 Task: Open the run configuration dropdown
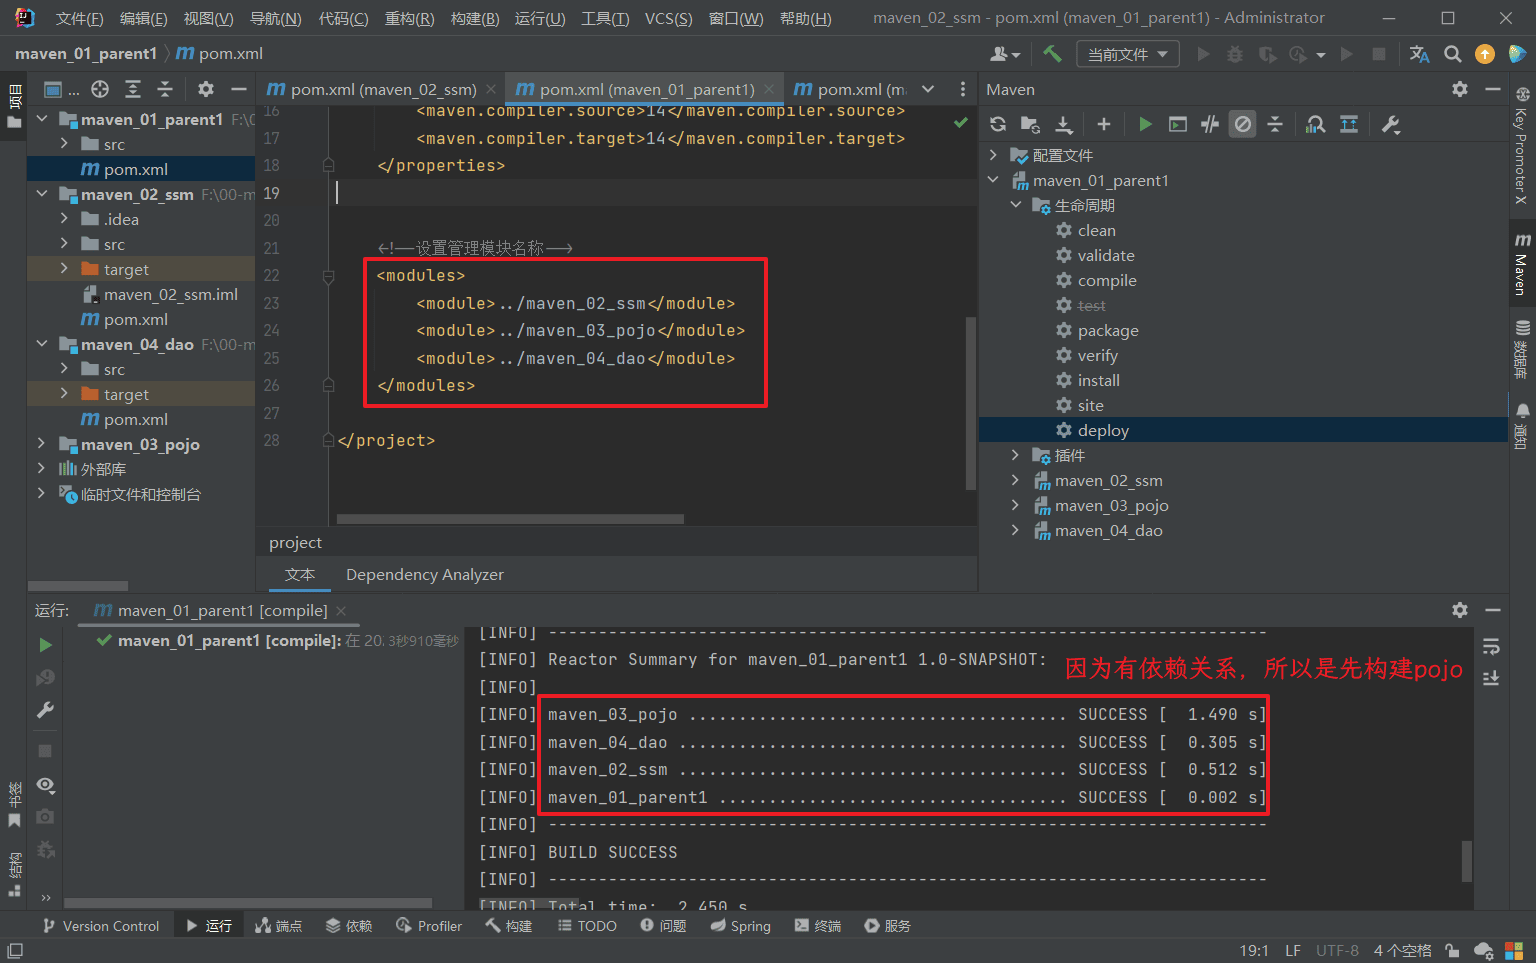[1127, 54]
